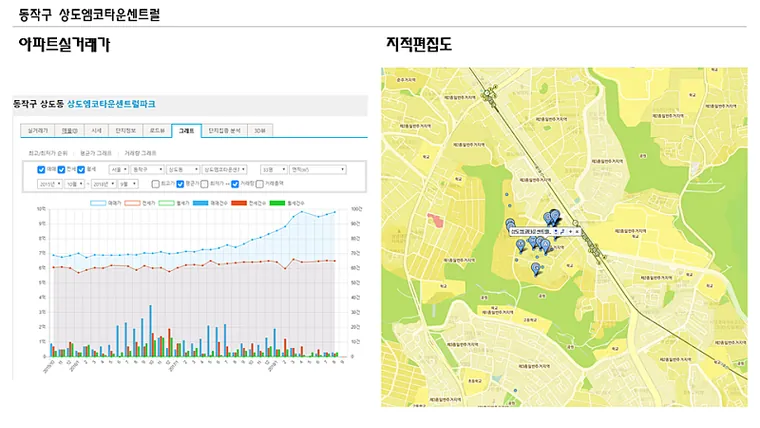760x428 pixels.
Task: Open the 10월 start month dropdown
Action: 75,184
